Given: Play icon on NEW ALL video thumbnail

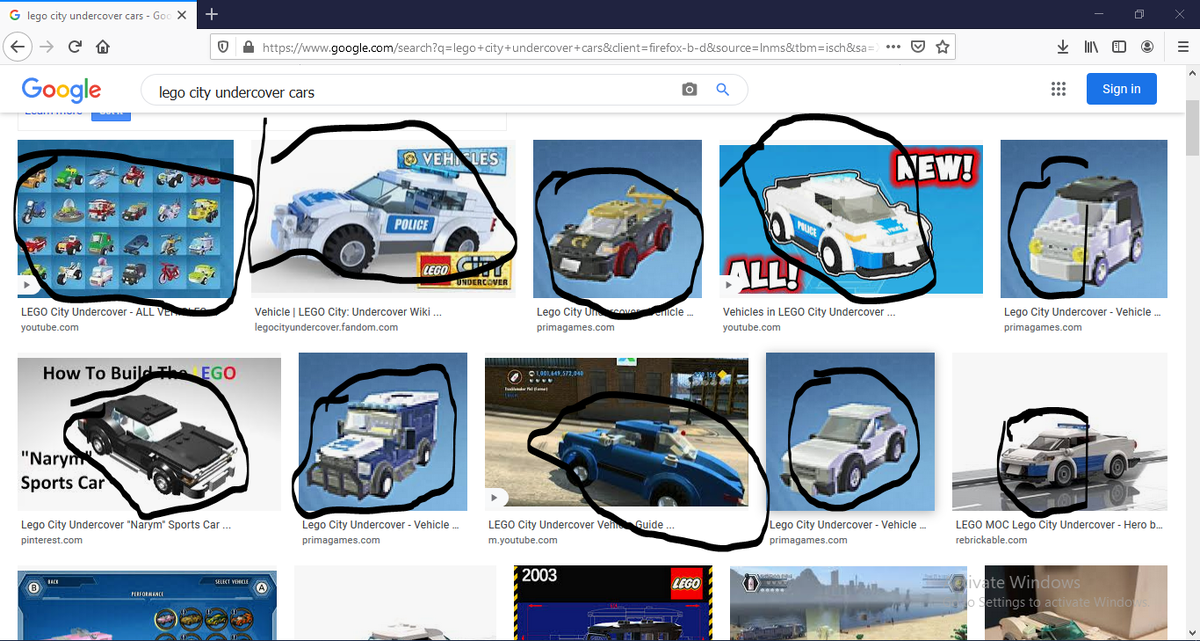Looking at the screenshot, I should tap(729, 285).
